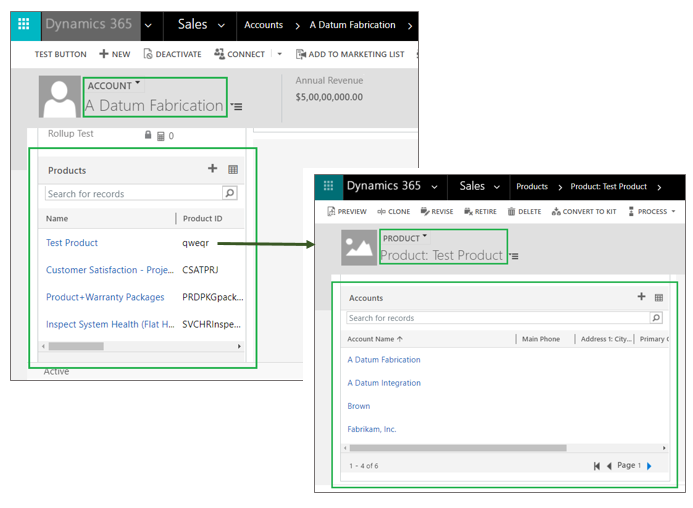Image resolution: width=693 pixels, height=508 pixels.
Task: Click Products subgrid horizontal scrollbar
Action: click(x=76, y=346)
